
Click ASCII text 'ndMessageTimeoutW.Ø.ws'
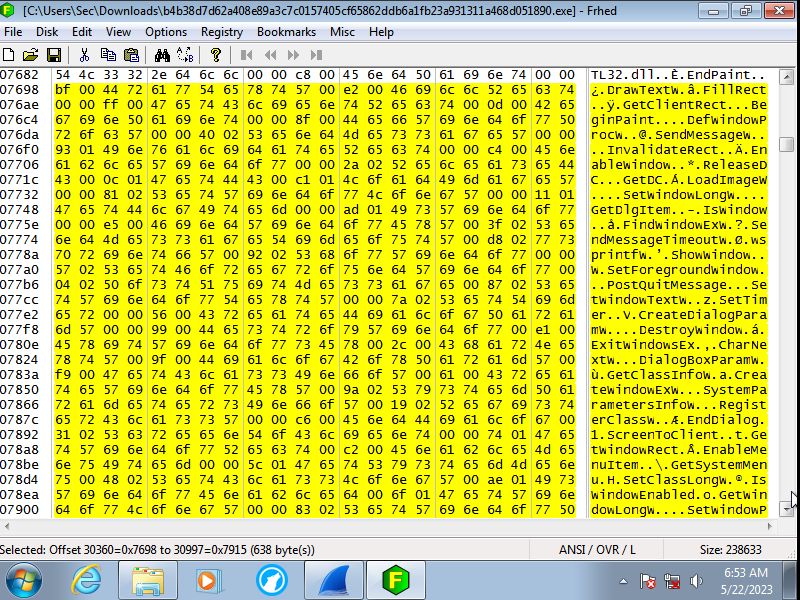point(679,240)
